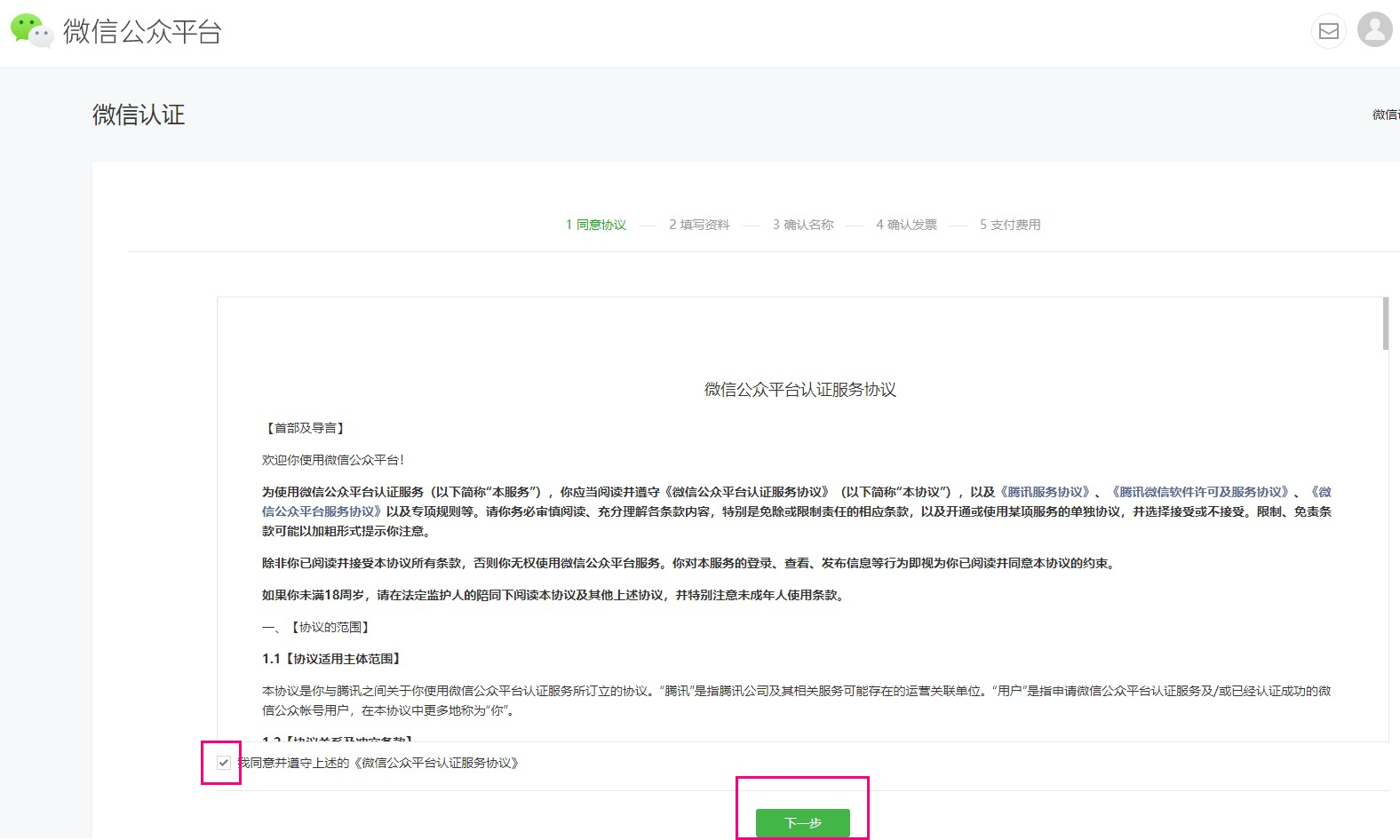The height and width of the screenshot is (840, 1400).
Task: Click the 【首部及导言】 heading
Action: point(304,428)
